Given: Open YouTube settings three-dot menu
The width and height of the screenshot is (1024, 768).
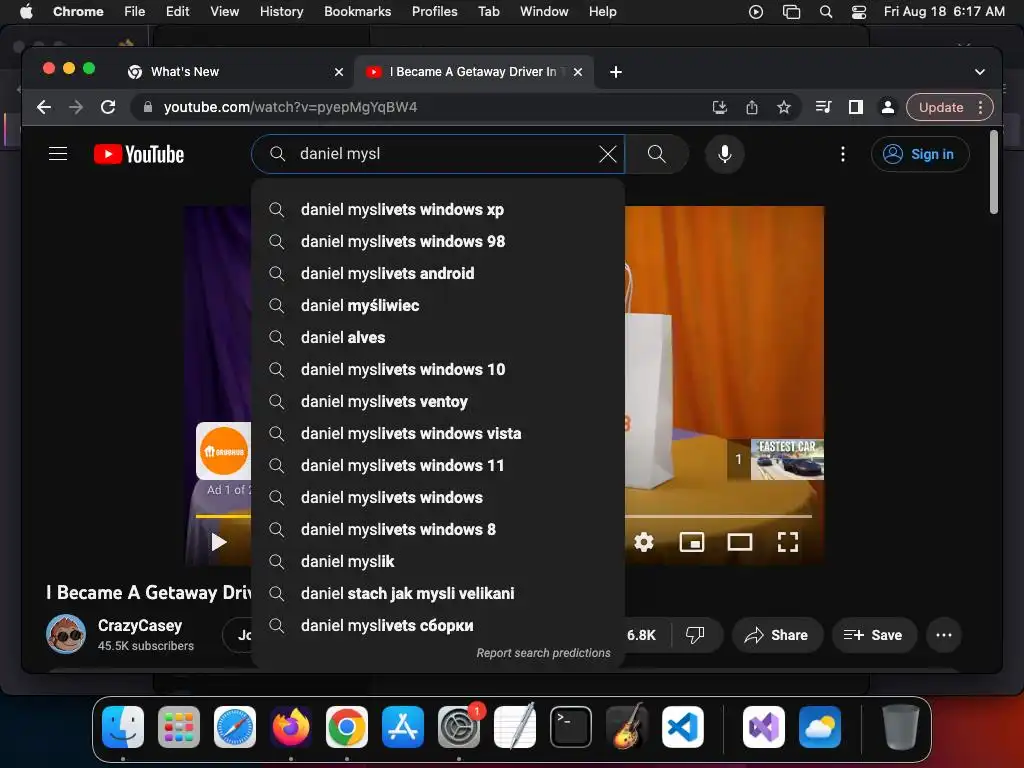Looking at the screenshot, I should tap(842, 154).
